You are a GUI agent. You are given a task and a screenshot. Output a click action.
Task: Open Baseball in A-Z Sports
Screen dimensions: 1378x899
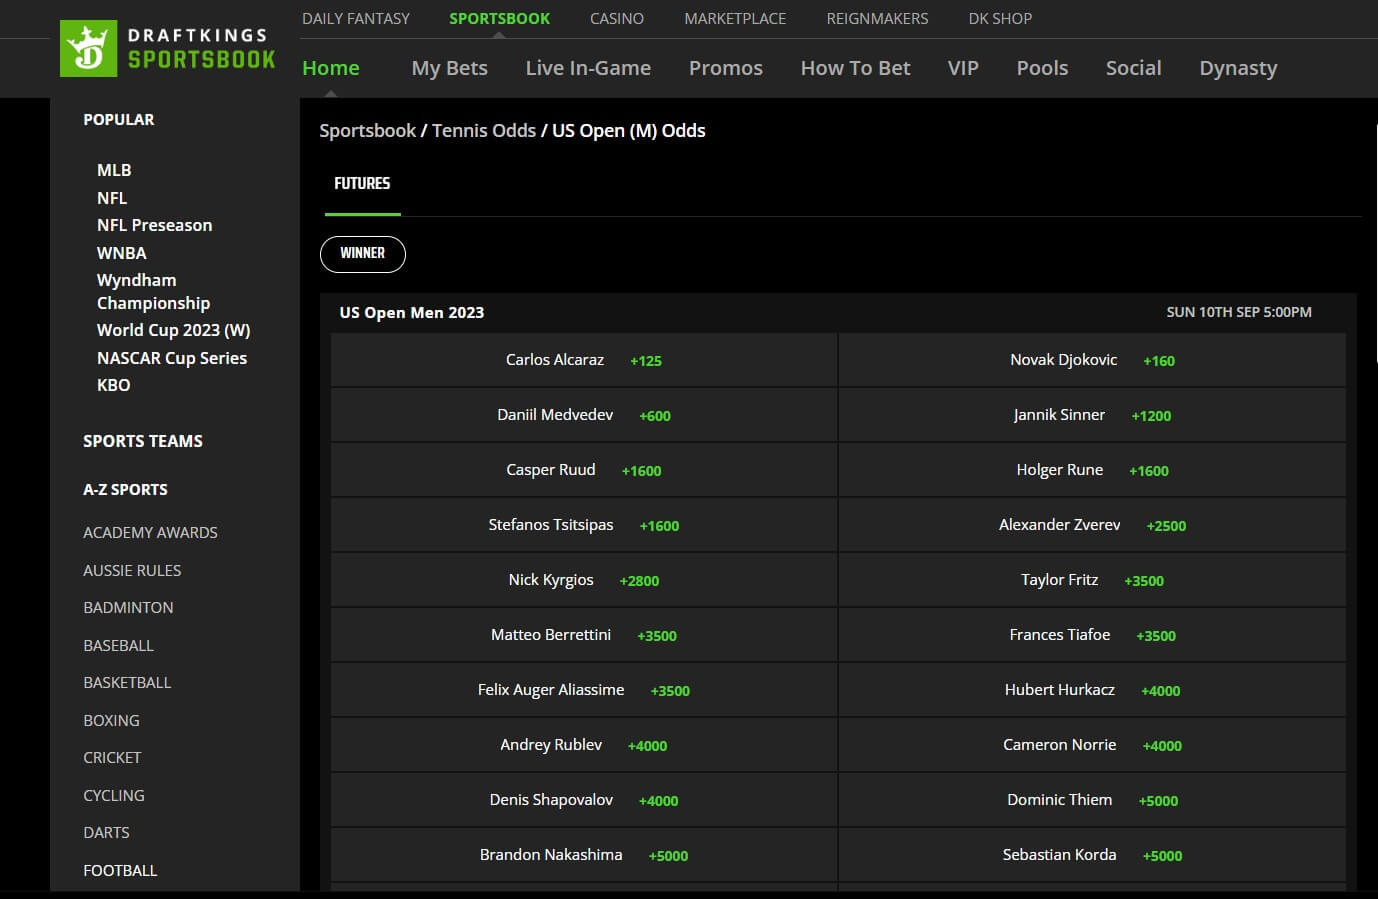(118, 645)
